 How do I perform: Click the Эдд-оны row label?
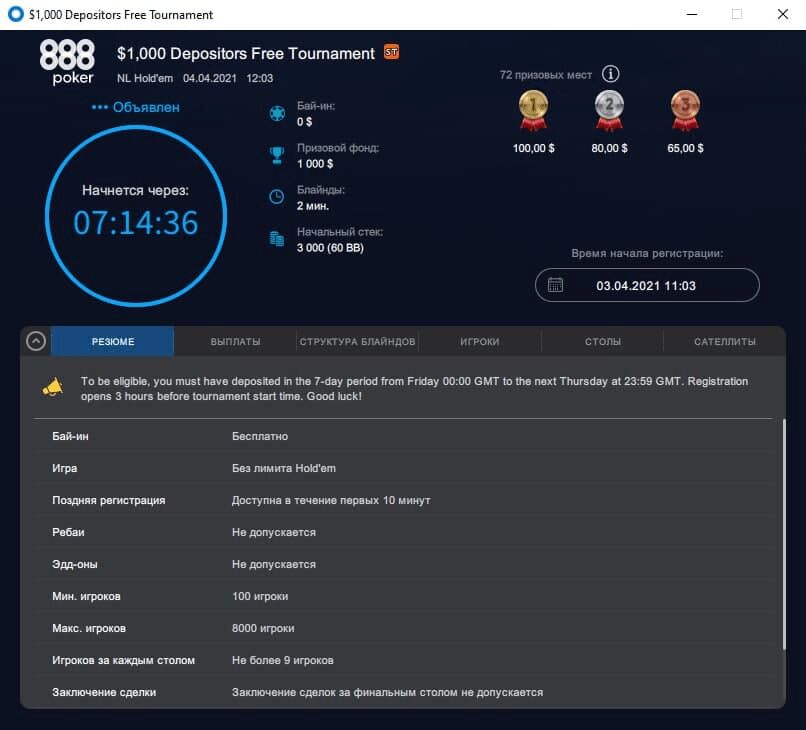tap(75, 564)
